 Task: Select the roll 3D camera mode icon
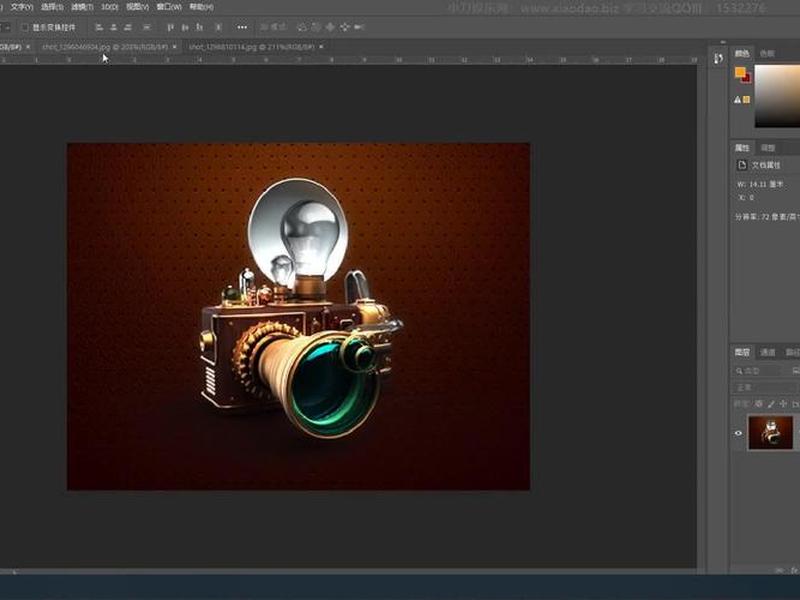click(x=316, y=27)
